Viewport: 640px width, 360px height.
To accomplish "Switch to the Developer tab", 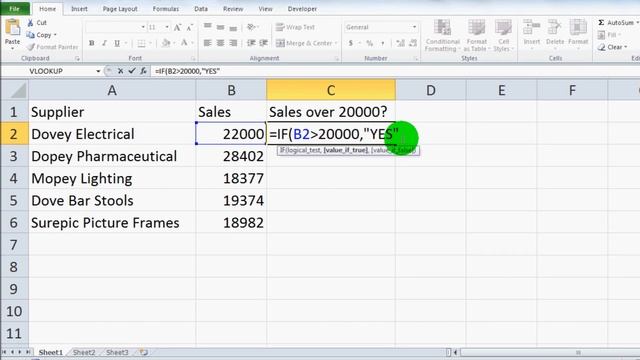I will coord(302,9).
